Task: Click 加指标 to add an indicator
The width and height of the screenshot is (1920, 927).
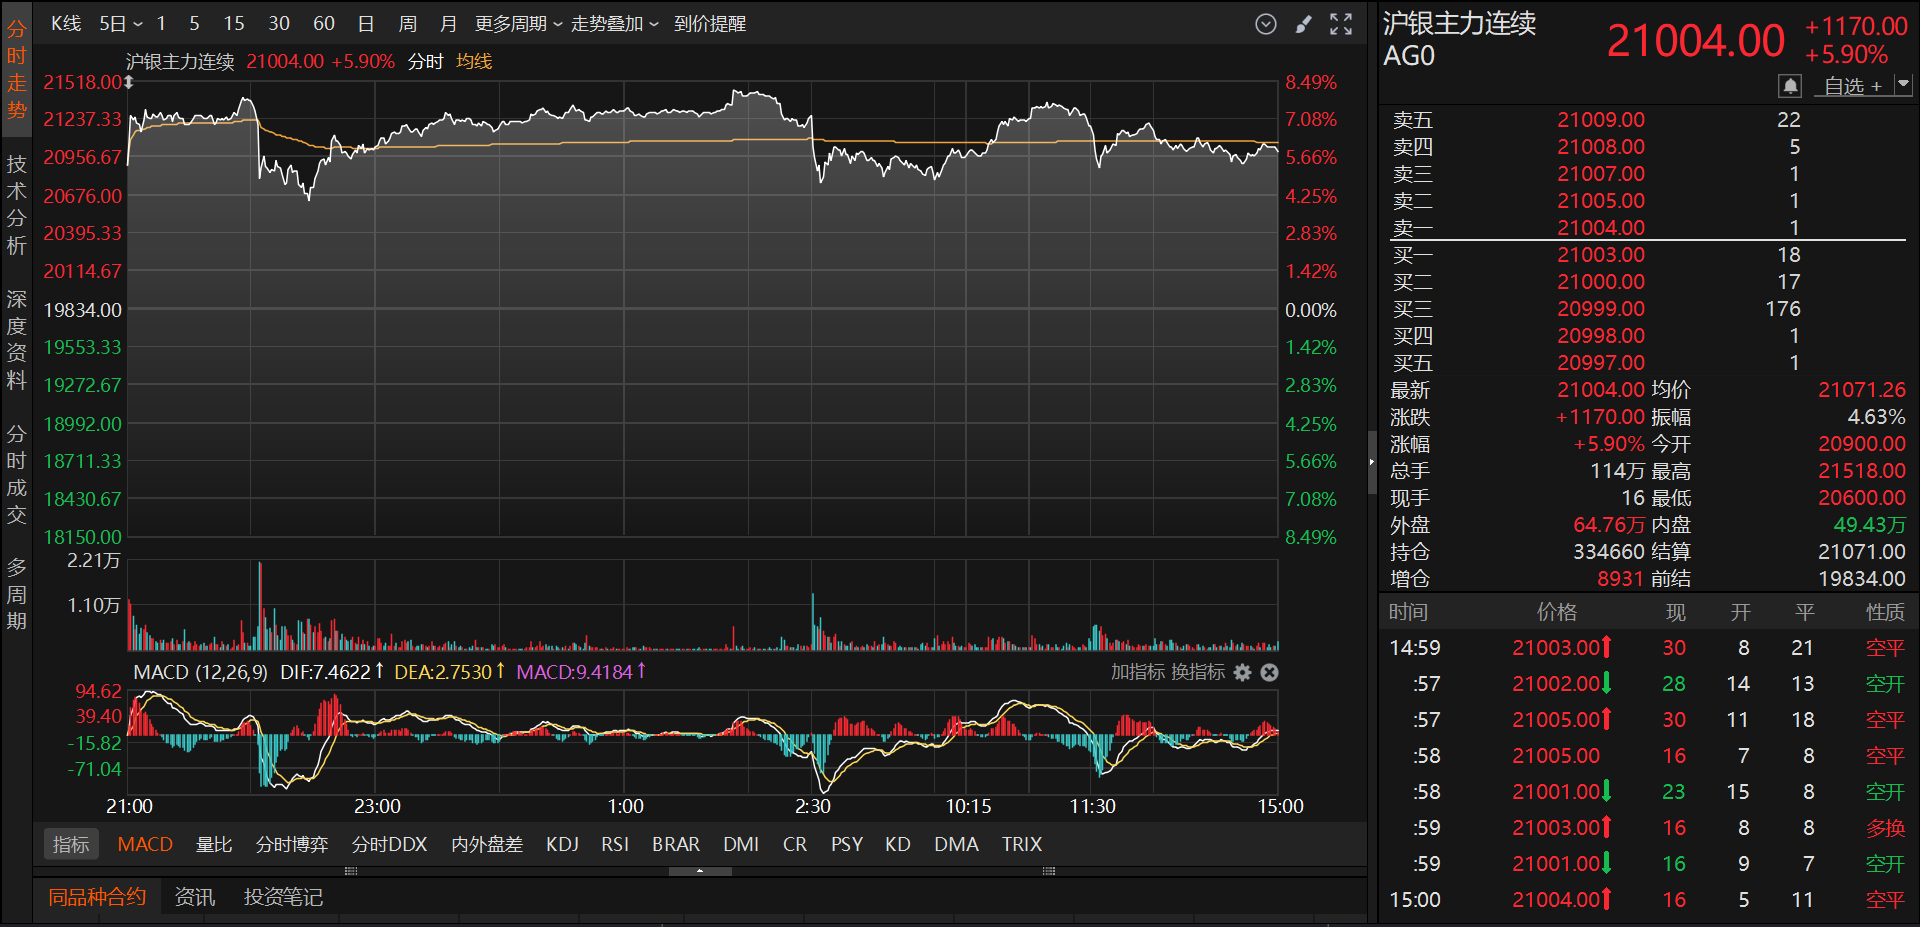Action: (1136, 672)
